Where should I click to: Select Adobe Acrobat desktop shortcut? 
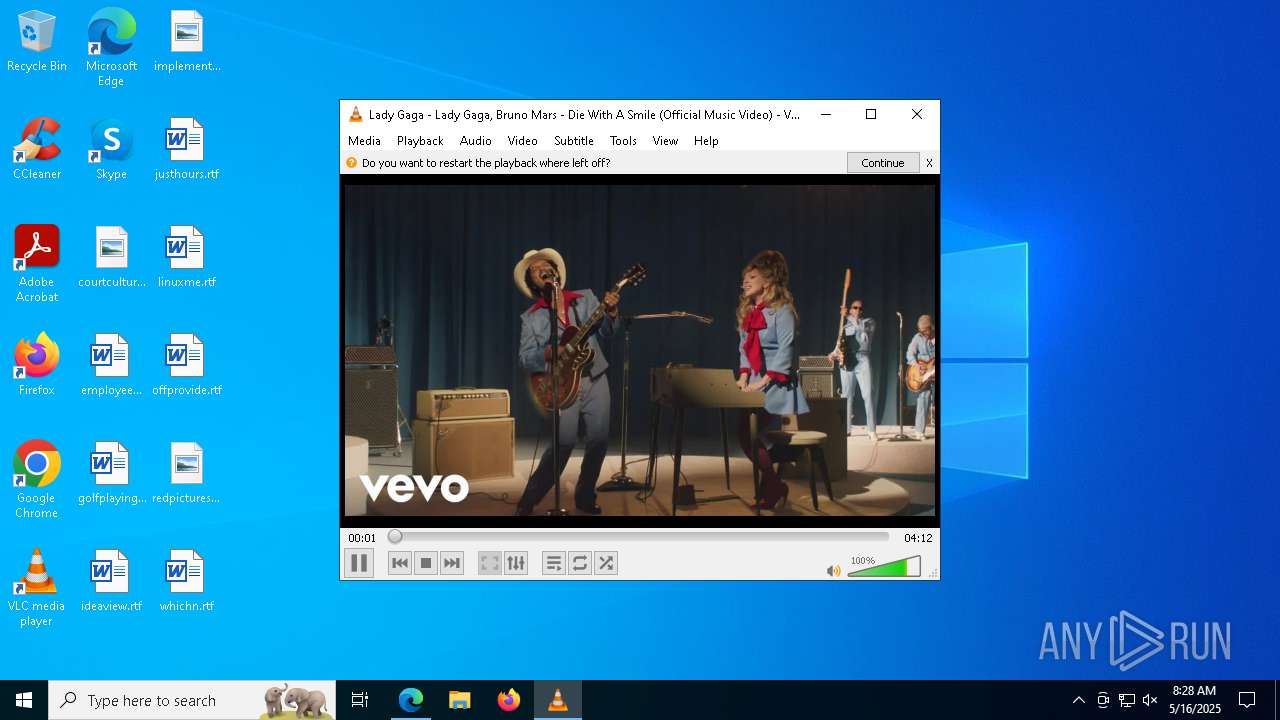pos(37,264)
